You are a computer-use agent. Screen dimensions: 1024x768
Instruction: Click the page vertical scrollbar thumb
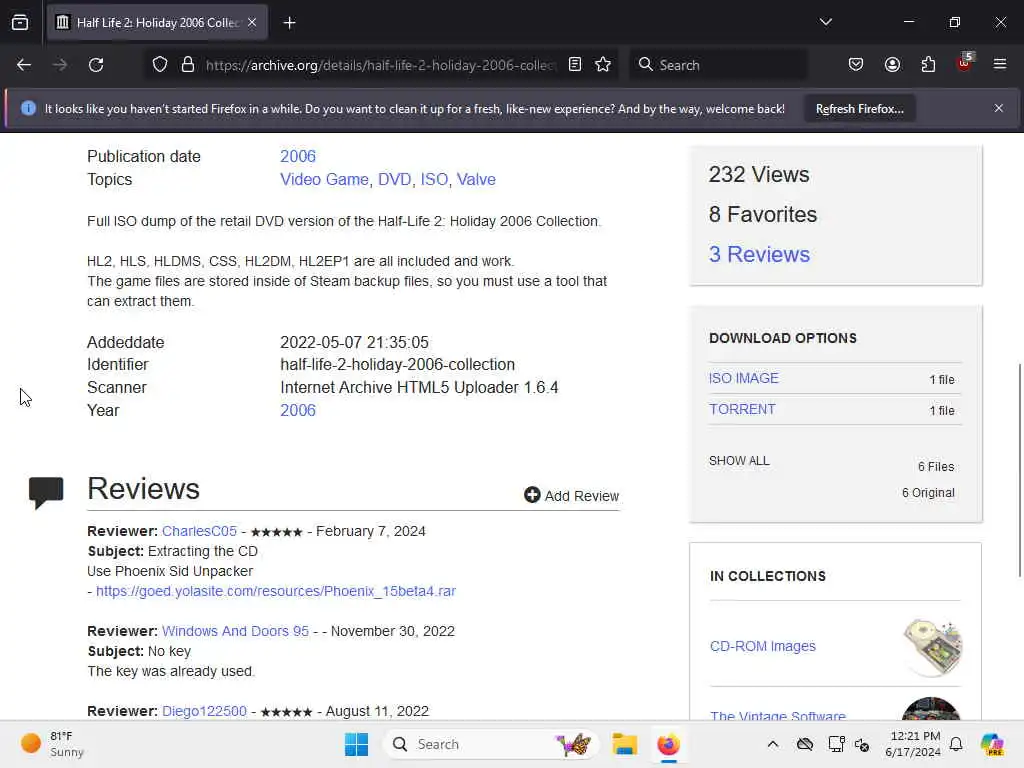(1019, 470)
